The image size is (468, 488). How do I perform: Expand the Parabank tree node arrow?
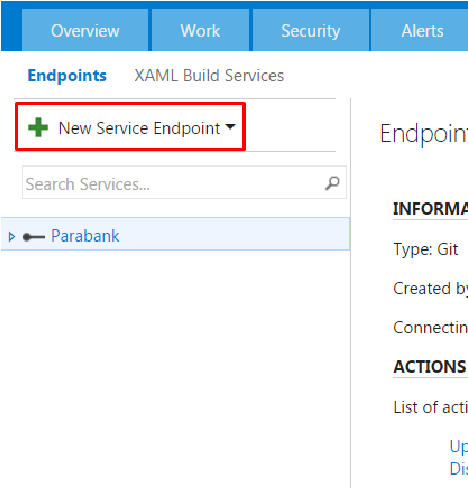[12, 237]
